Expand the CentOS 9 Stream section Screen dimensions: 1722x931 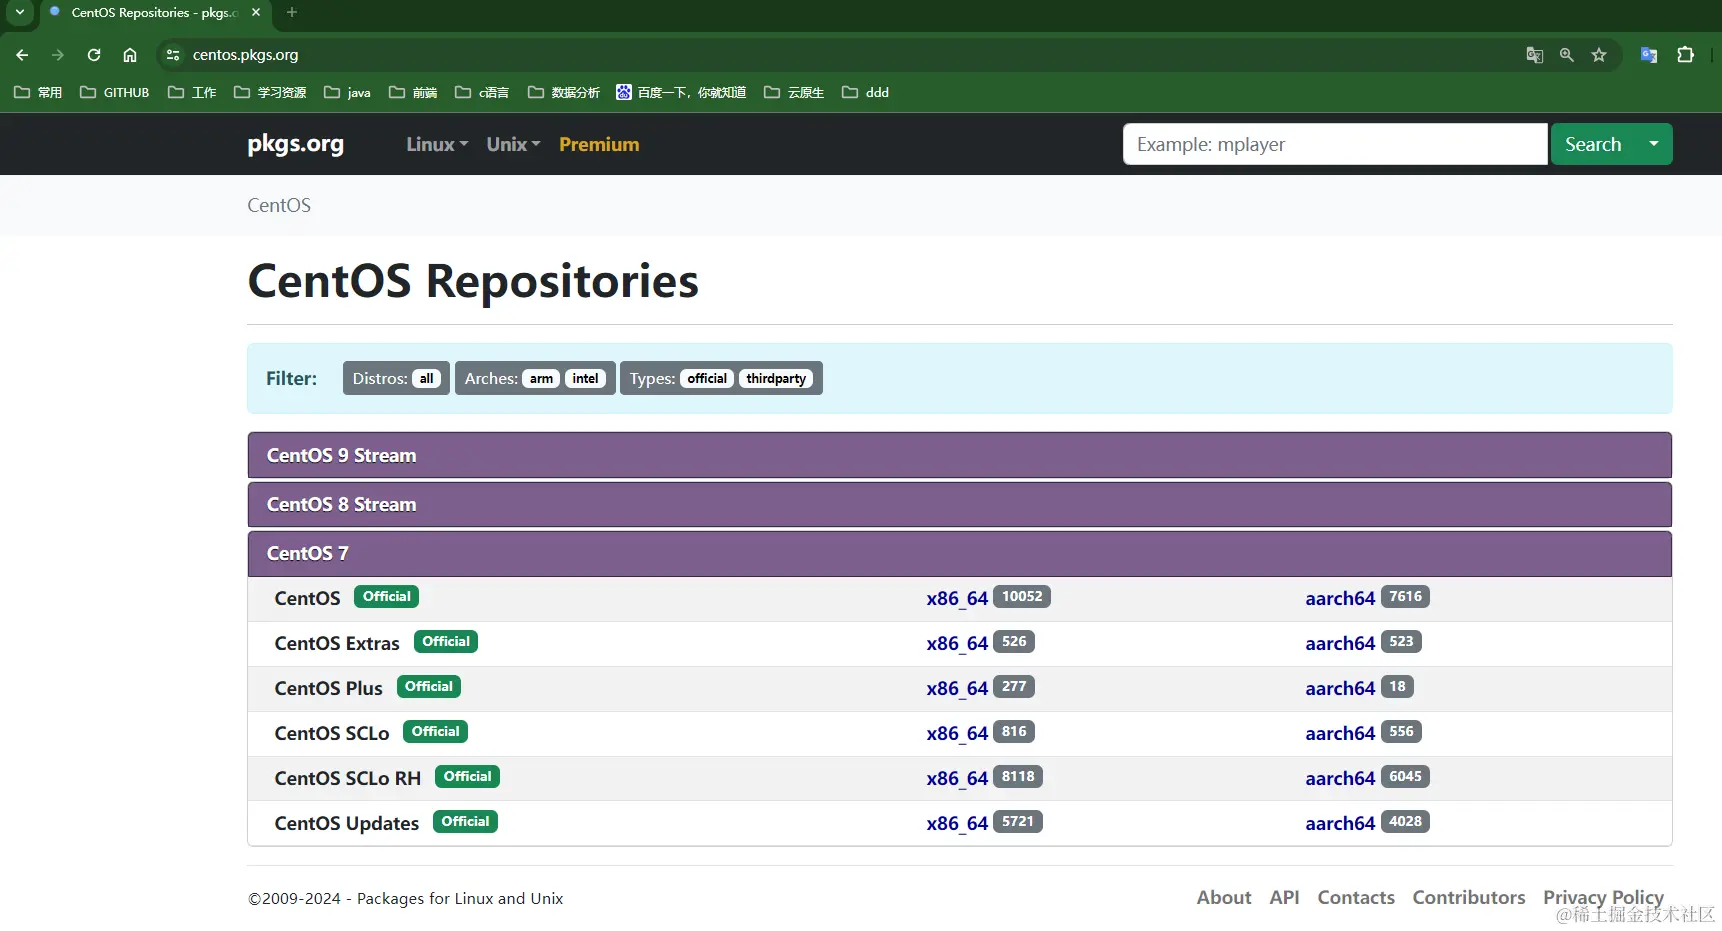(960, 455)
